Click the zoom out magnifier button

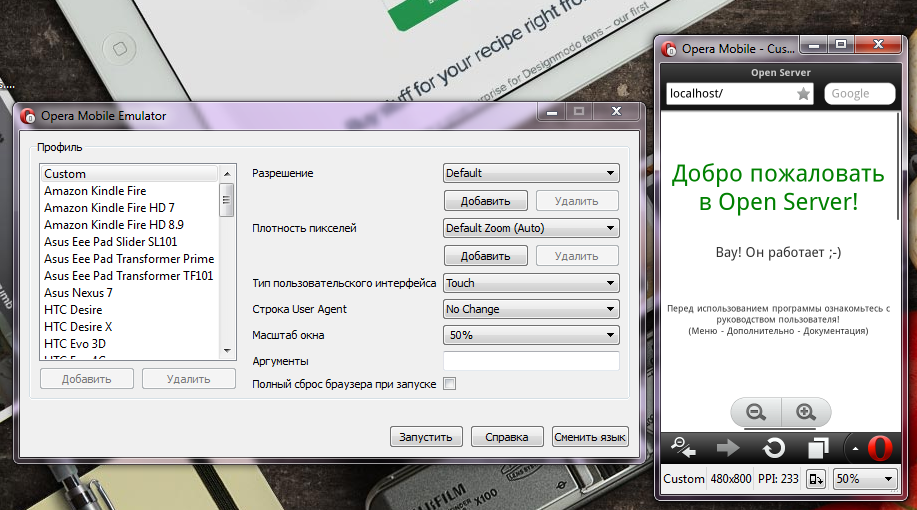756,412
